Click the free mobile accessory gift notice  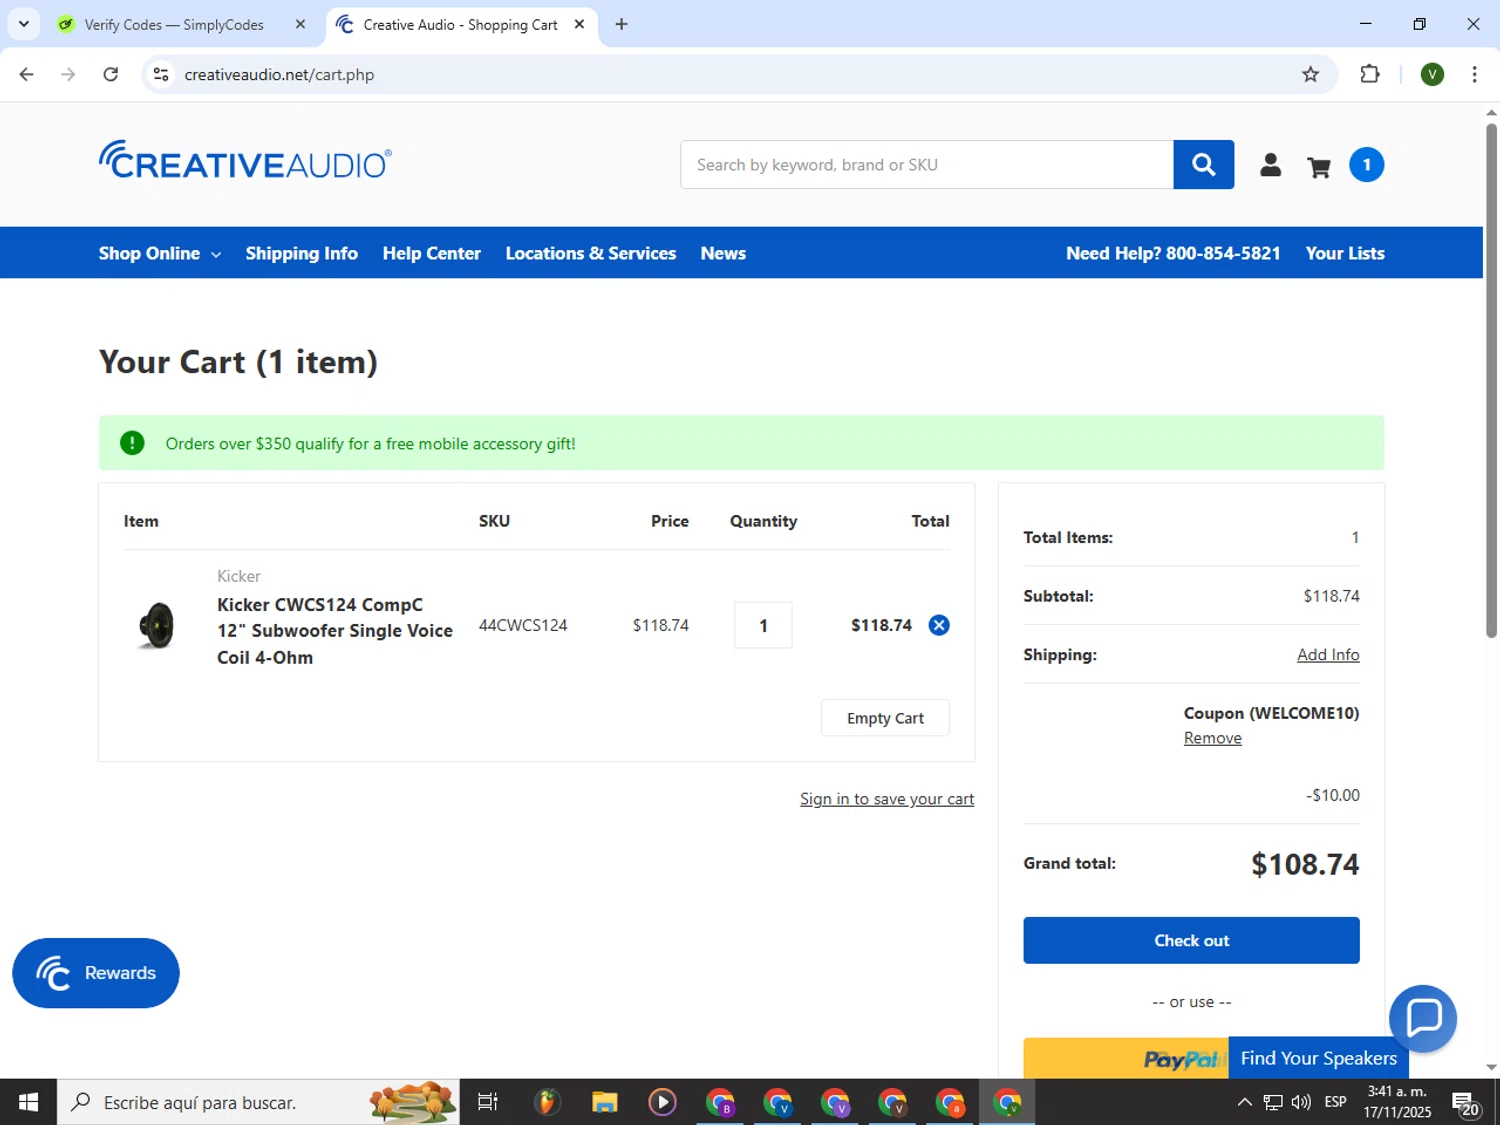[x=741, y=443]
